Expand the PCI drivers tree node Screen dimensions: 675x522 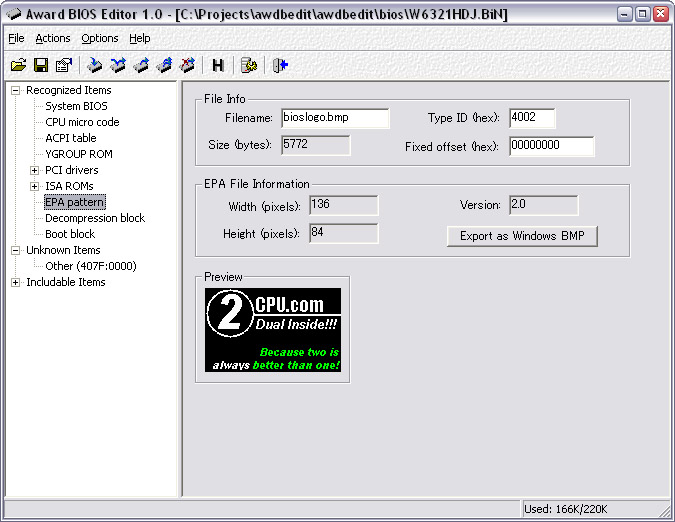(x=35, y=170)
